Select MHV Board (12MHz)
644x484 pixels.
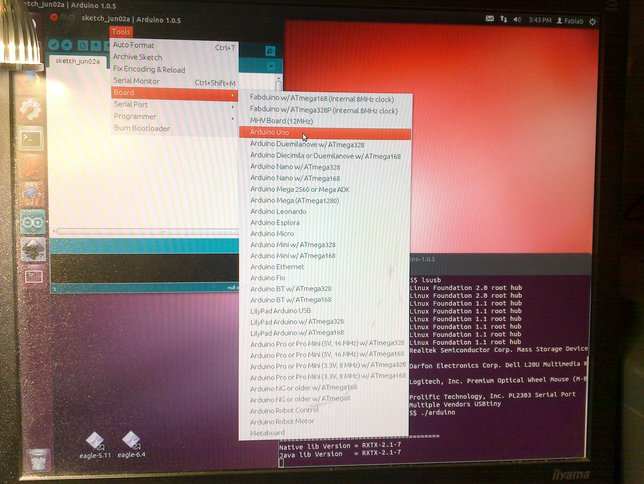(325, 121)
